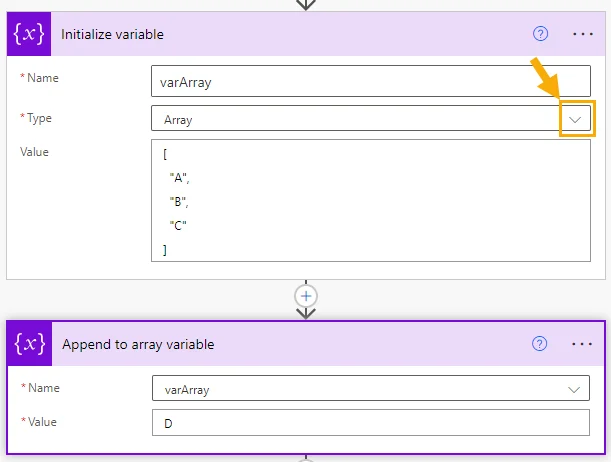Click the Name field in Initialize variable

pos(370,82)
